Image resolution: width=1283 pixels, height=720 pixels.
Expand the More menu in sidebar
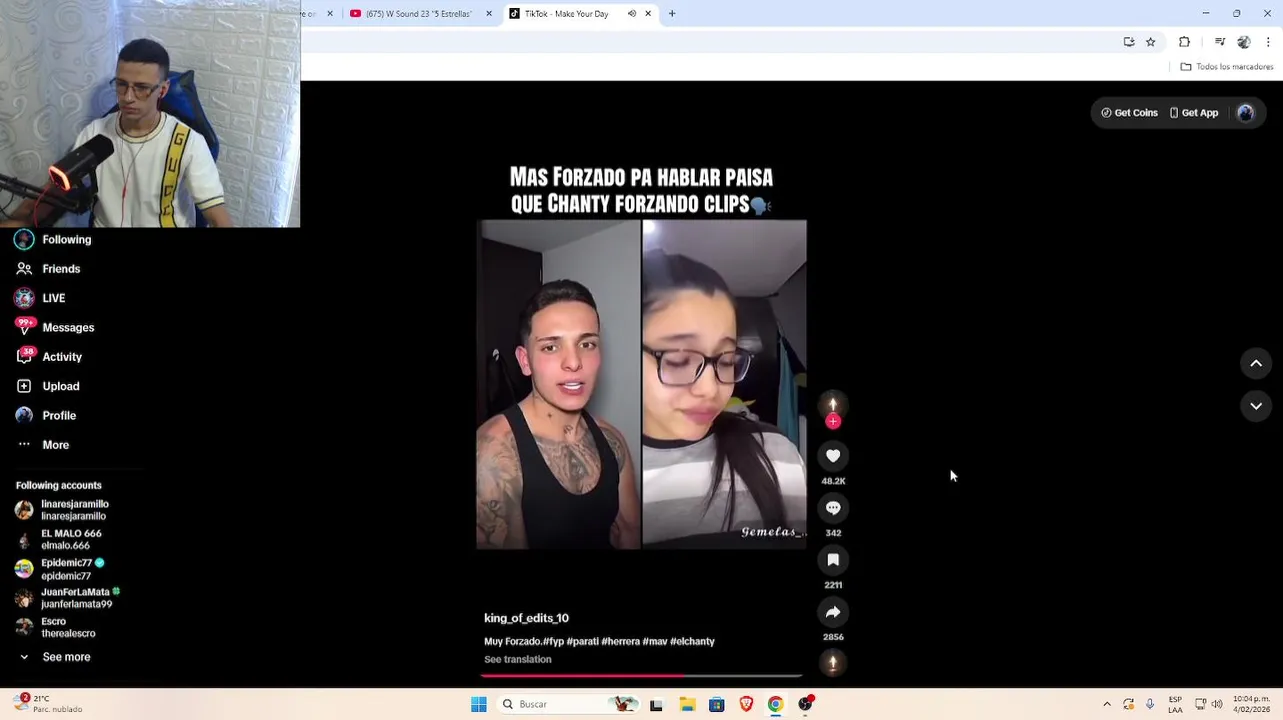click(43, 445)
